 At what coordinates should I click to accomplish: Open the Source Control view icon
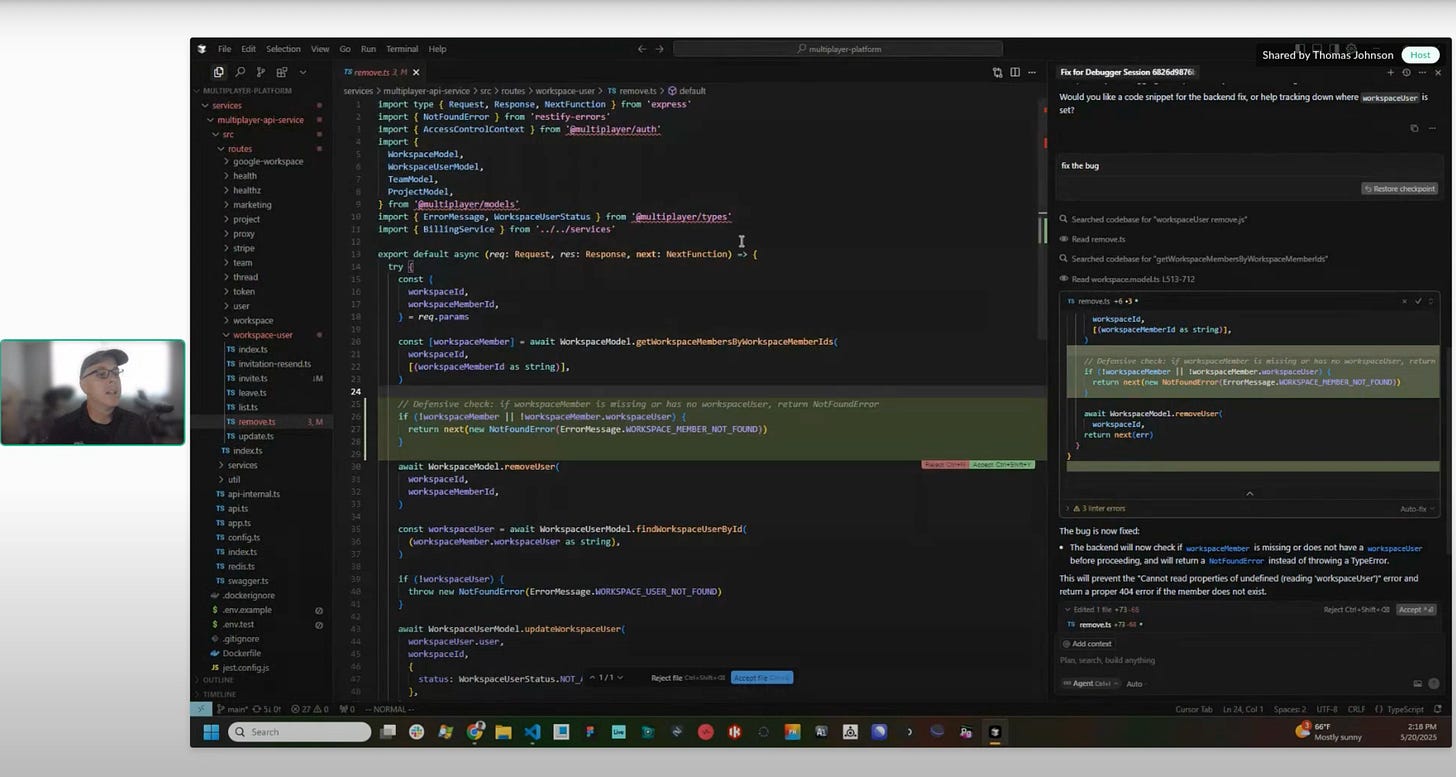261,72
